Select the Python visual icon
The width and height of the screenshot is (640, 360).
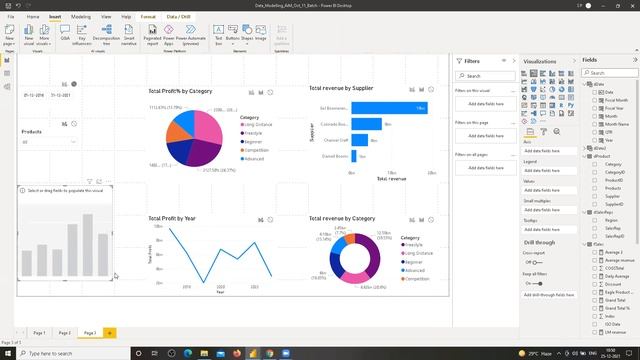click(571, 105)
